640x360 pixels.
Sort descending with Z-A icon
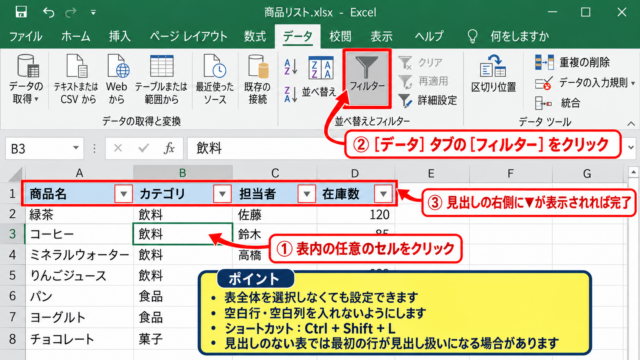tap(291, 94)
